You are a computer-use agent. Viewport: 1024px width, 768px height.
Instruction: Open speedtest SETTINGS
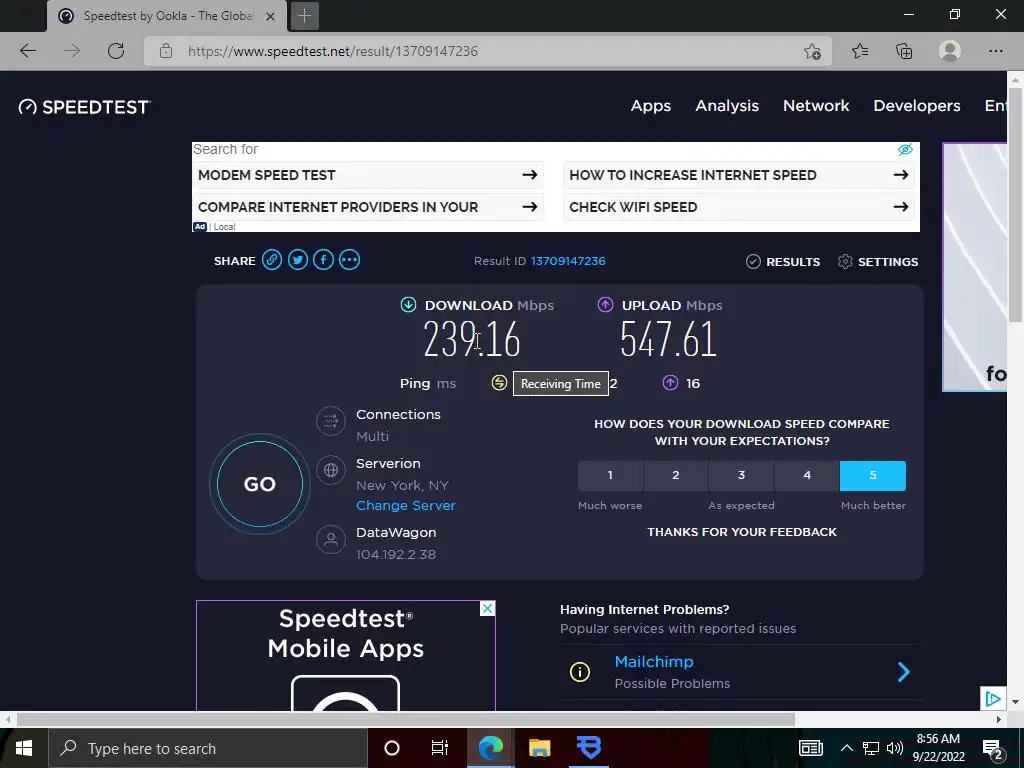pyautogui.click(x=878, y=262)
